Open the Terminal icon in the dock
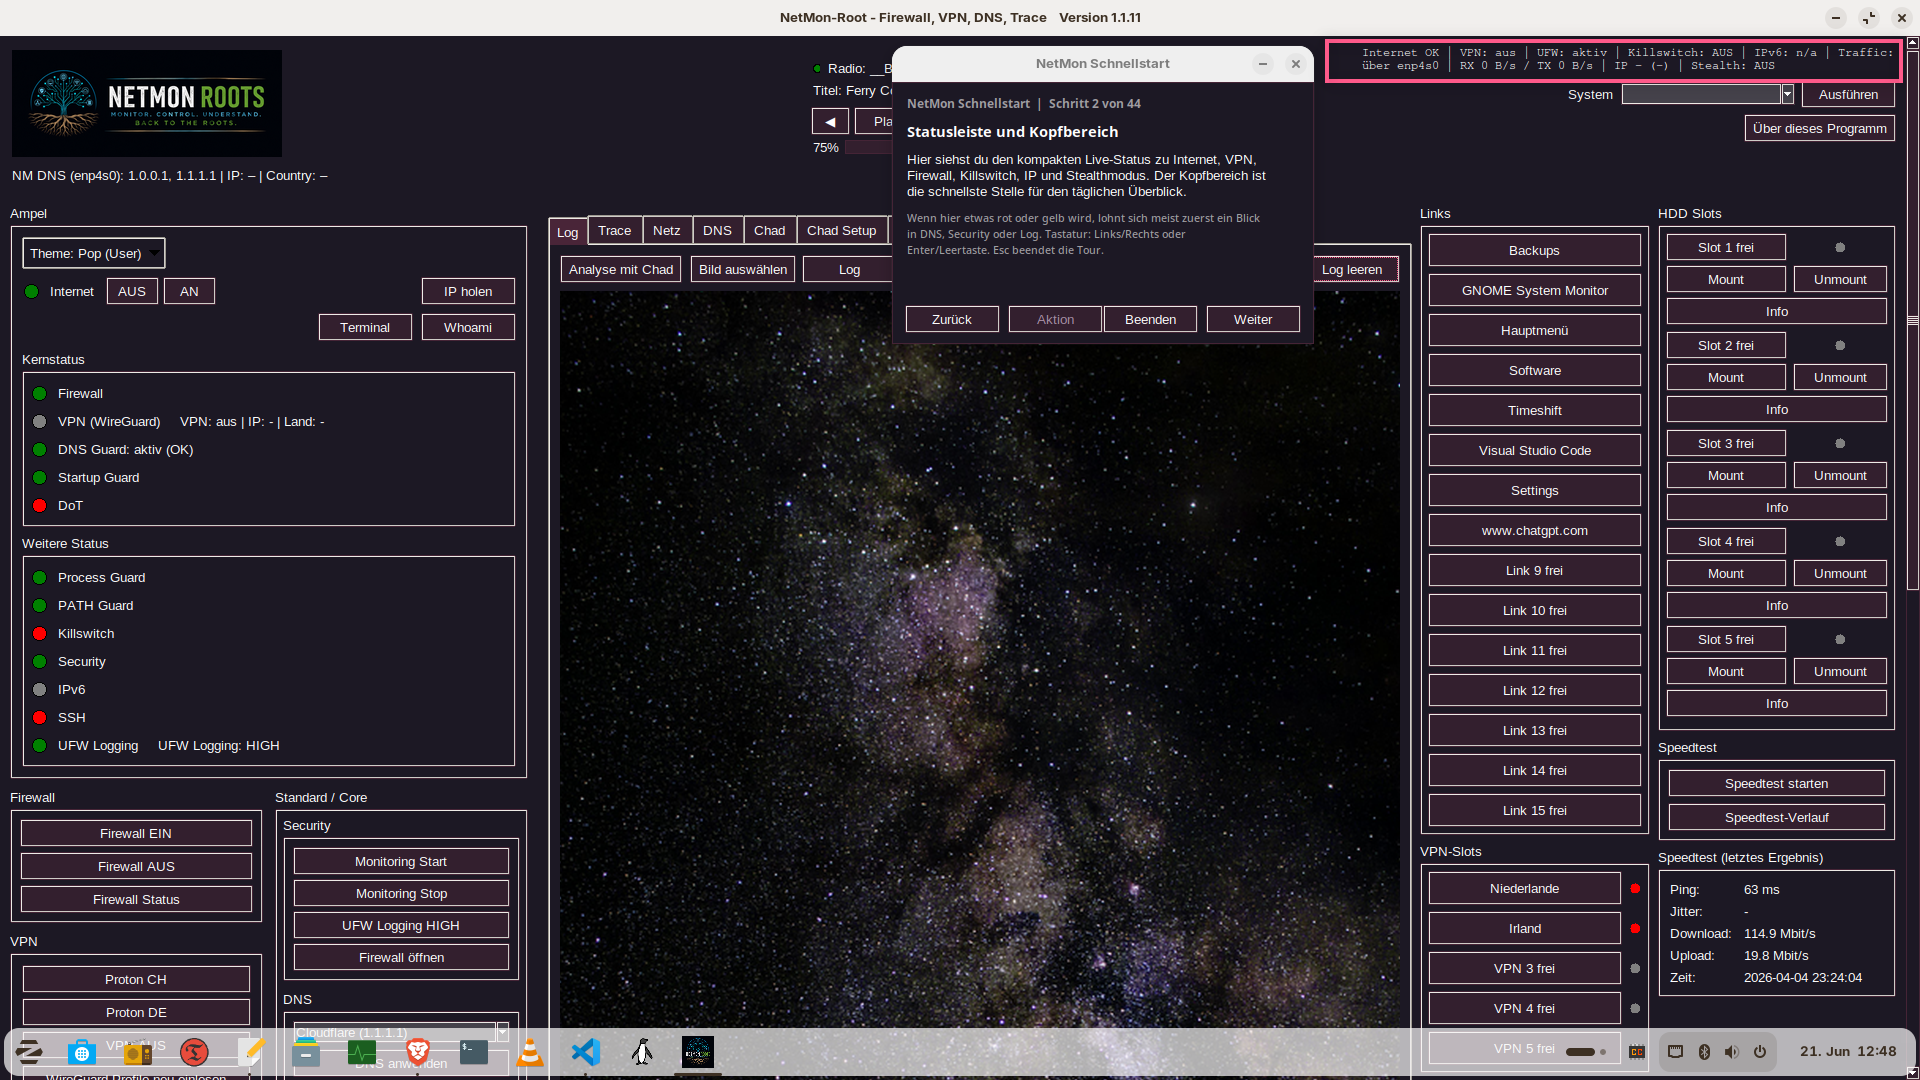 474,1051
